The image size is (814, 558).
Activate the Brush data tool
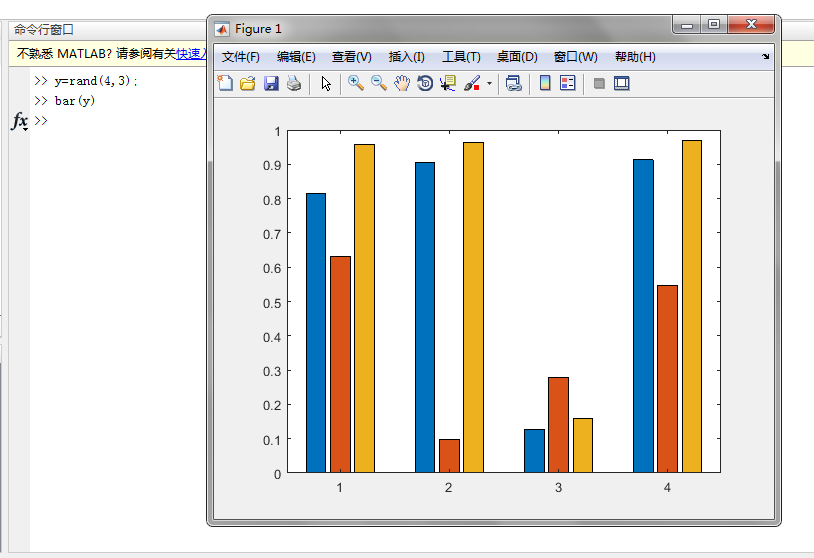(x=472, y=83)
